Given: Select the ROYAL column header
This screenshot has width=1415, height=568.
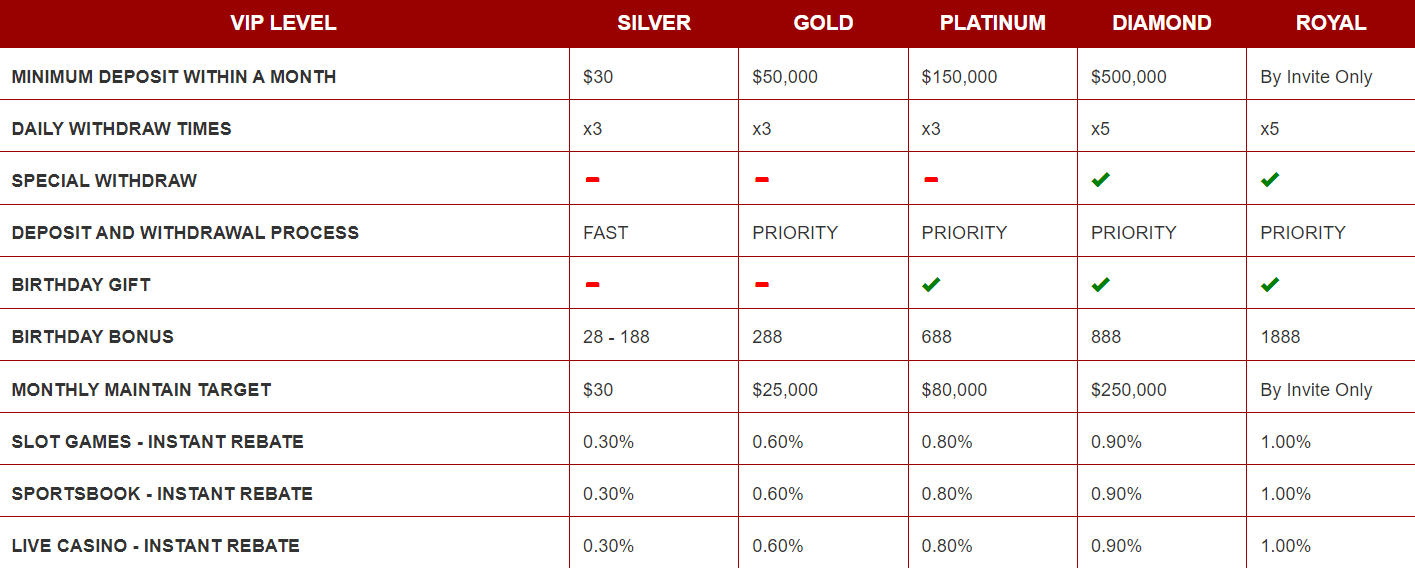Looking at the screenshot, I should click(x=1331, y=23).
